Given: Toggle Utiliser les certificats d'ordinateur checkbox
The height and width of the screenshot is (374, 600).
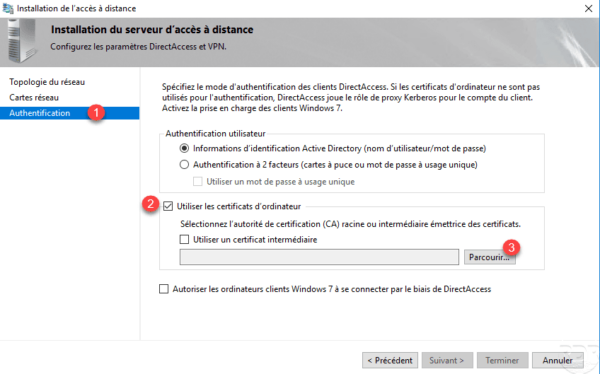Looking at the screenshot, I should click(168, 206).
